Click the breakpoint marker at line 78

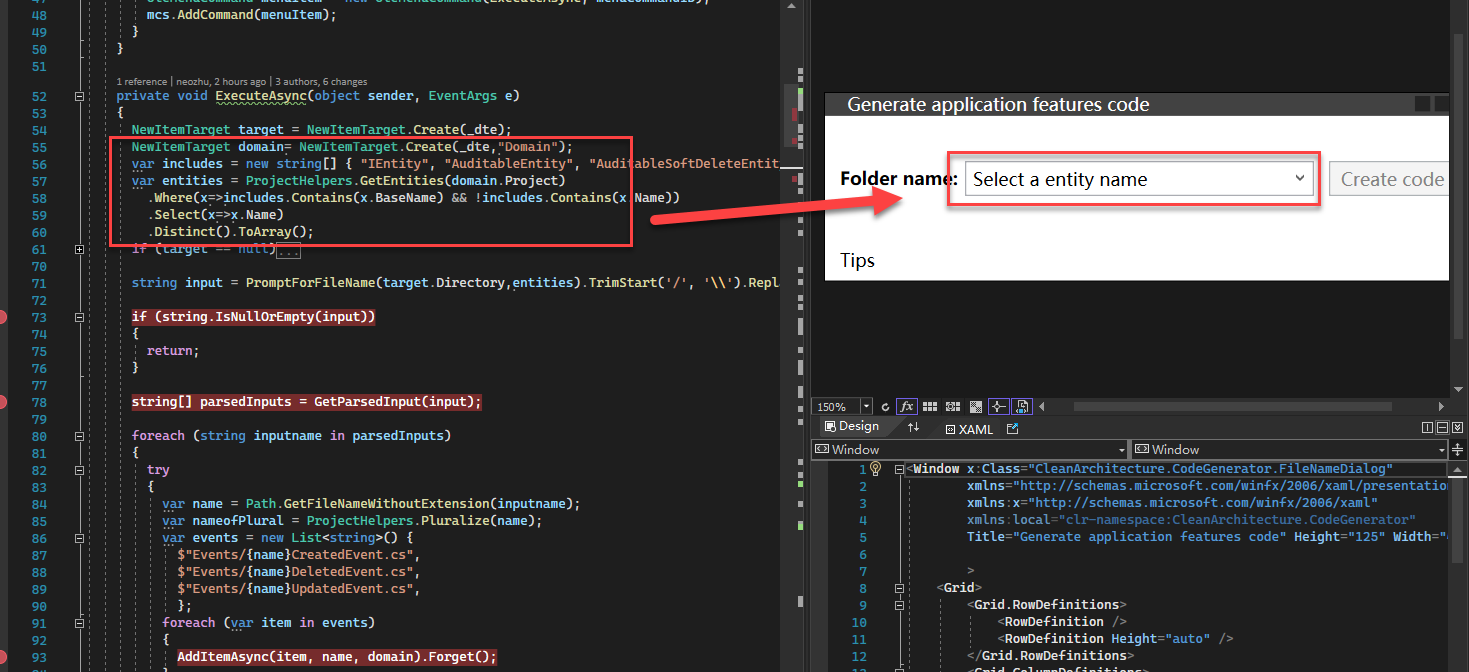click(4, 402)
